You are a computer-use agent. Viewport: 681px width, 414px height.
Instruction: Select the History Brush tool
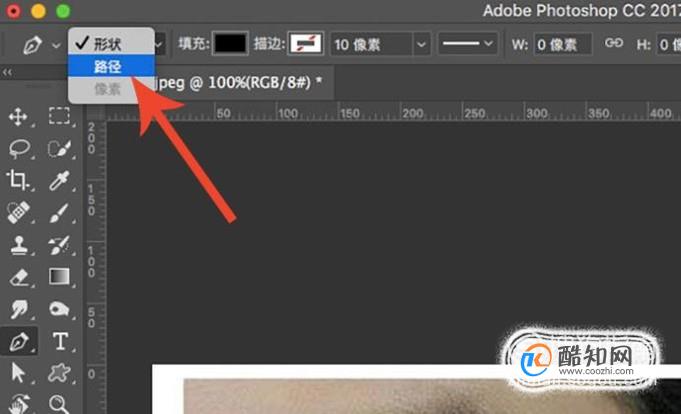[x=59, y=245]
